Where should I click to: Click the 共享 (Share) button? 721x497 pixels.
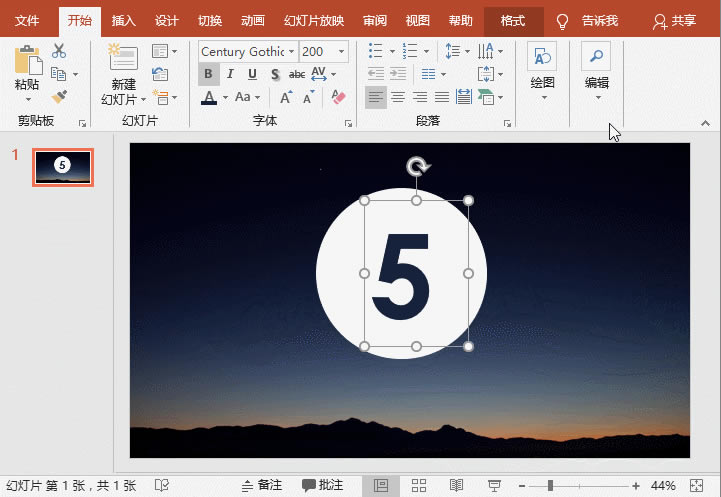pyautogui.click(x=675, y=20)
